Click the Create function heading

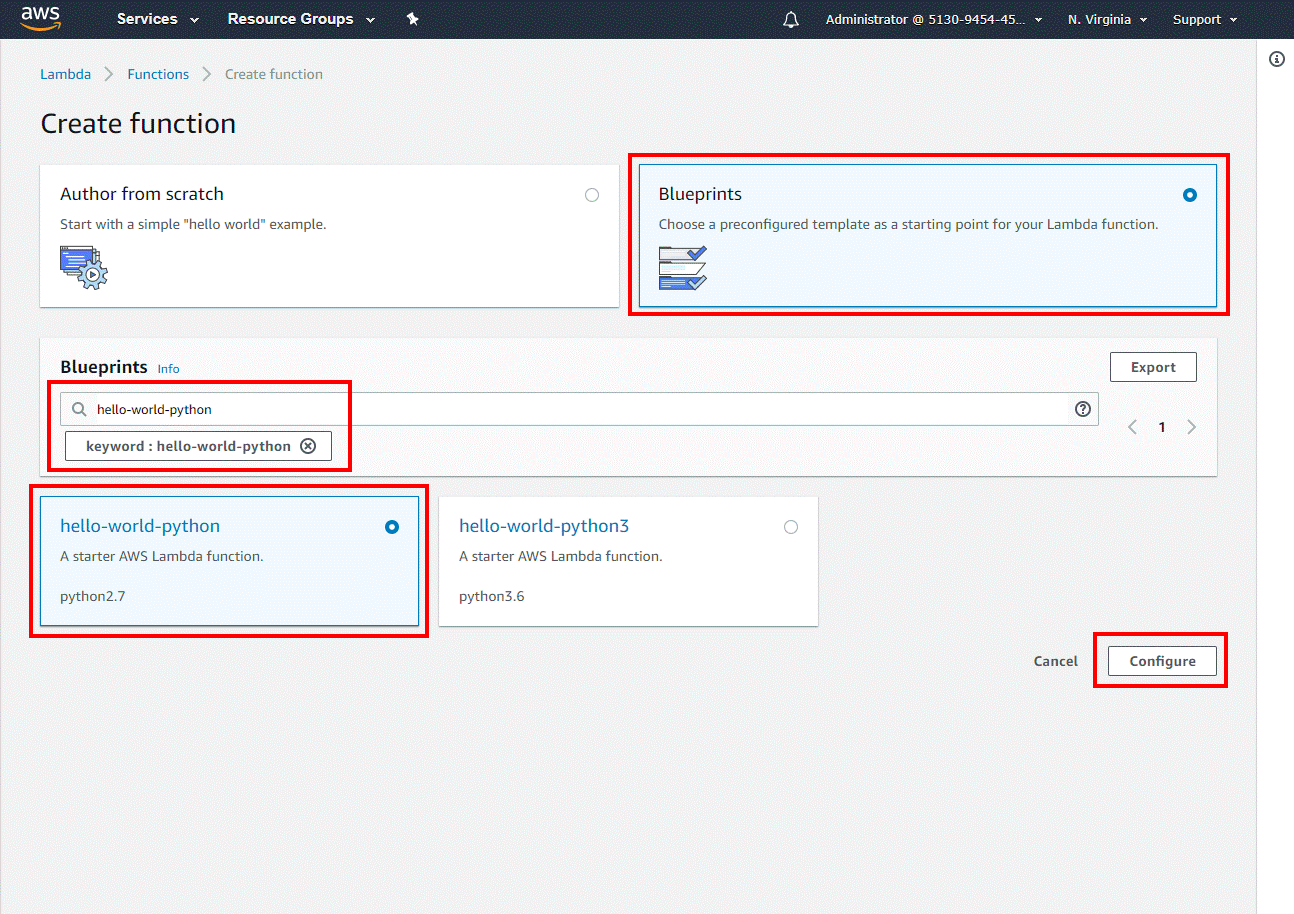pyautogui.click(x=139, y=123)
